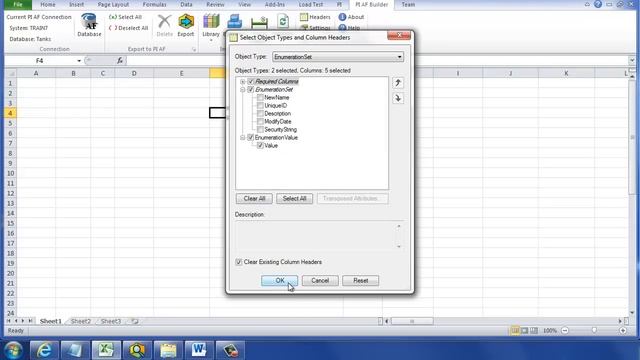Image resolution: width=640 pixels, height=360 pixels.
Task: Switch to Load Test ribbon tab
Action: pos(311,4)
